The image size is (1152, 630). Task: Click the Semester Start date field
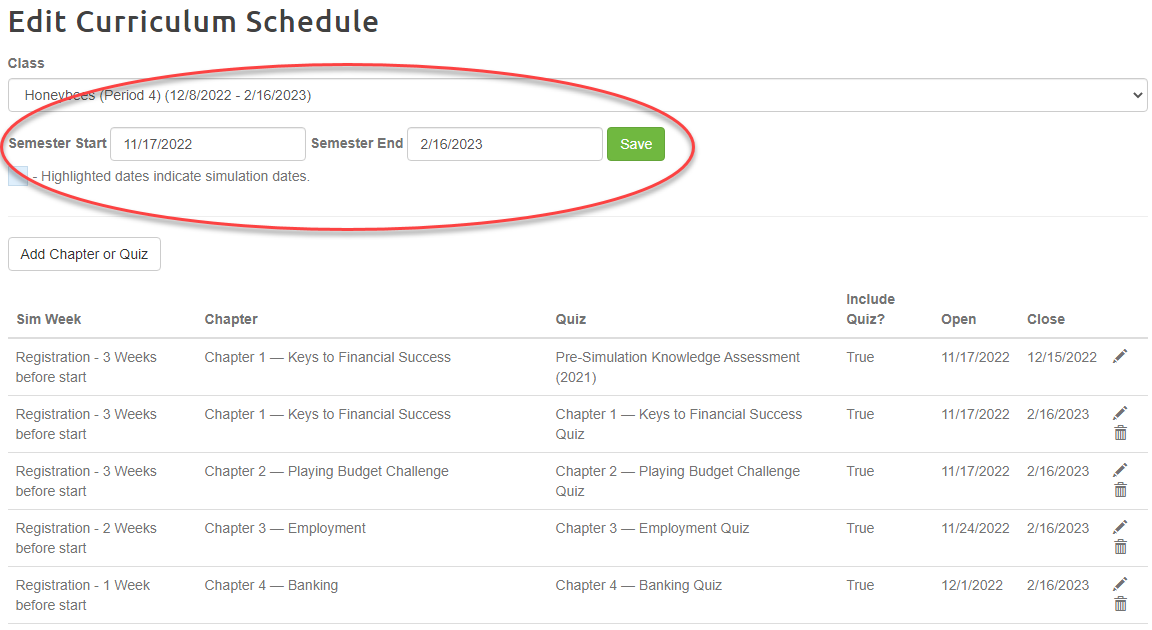pyautogui.click(x=207, y=144)
